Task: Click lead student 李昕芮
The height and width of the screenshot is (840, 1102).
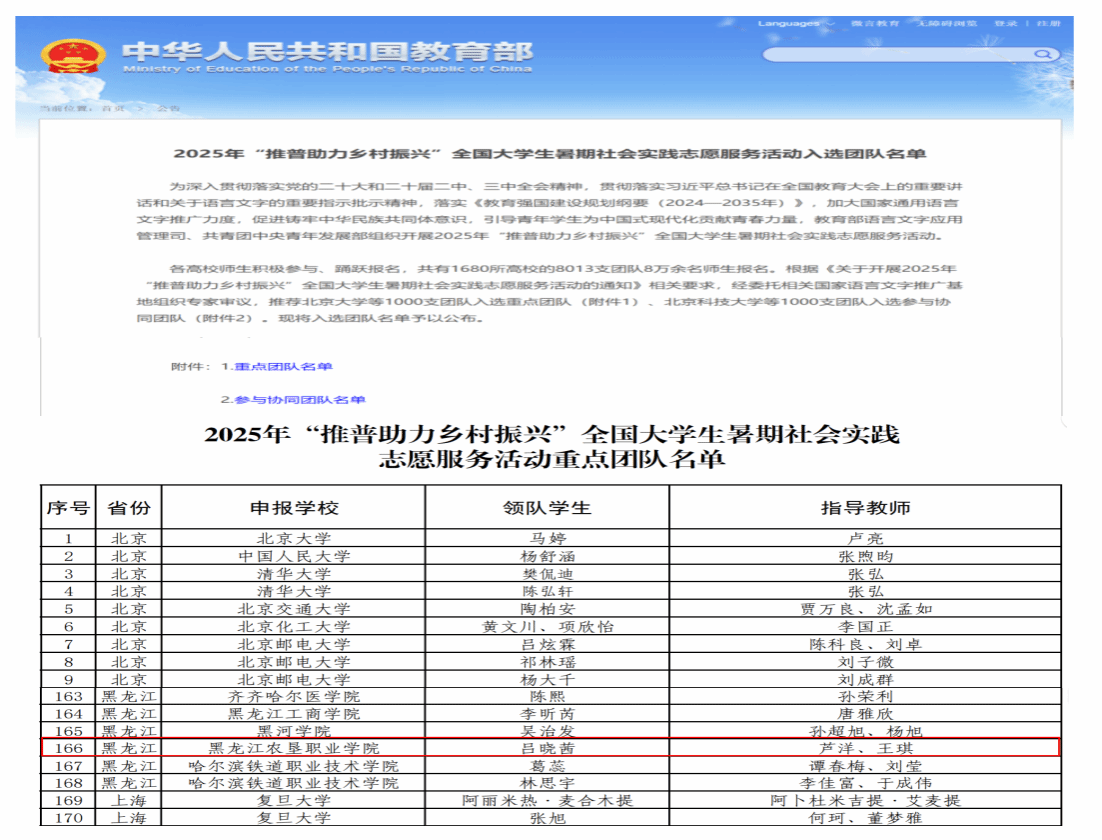Action: tap(547, 713)
